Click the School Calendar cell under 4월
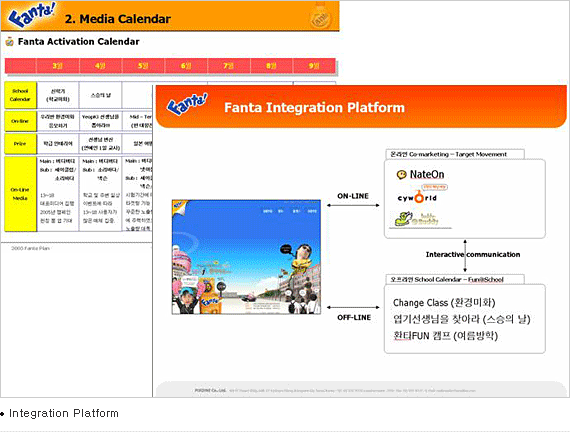This screenshot has width=570, height=443. [100, 95]
